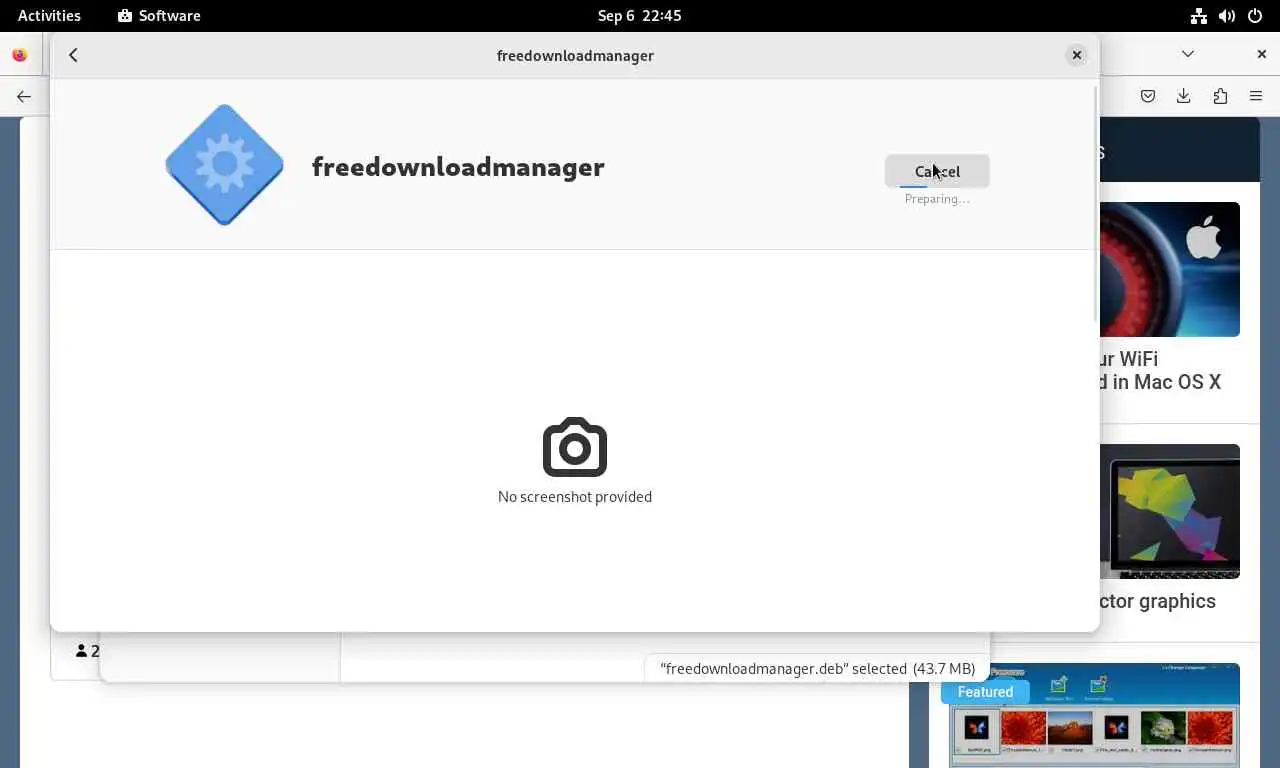Open the WiFi Mac OS X article thumbnail
Screen dimensions: 1280x768
coord(1169,269)
